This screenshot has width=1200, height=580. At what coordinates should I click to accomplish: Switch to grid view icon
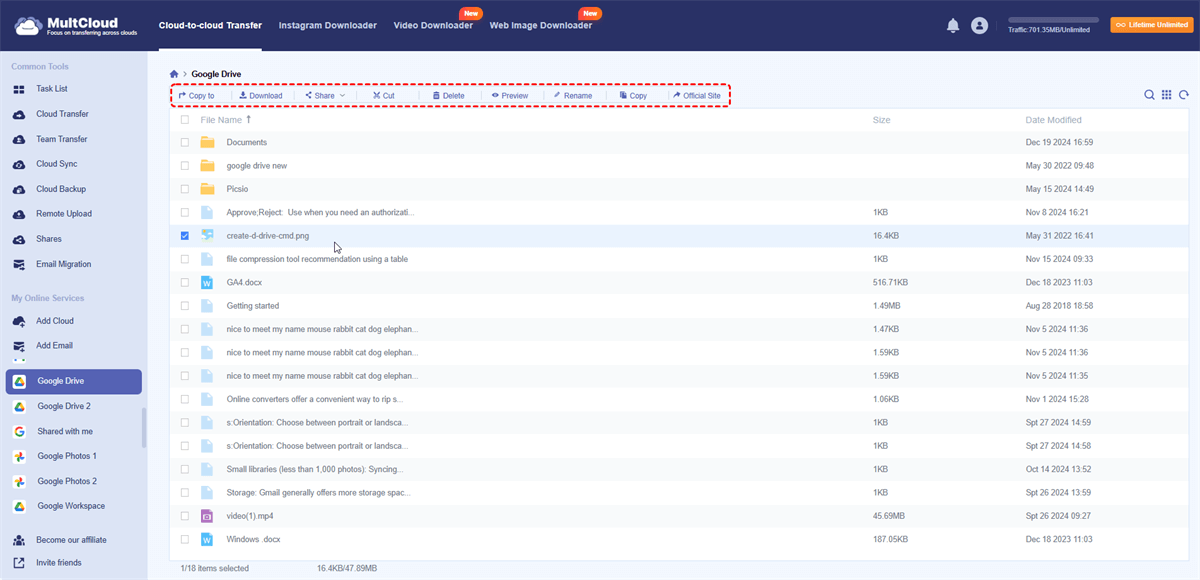(x=1166, y=95)
